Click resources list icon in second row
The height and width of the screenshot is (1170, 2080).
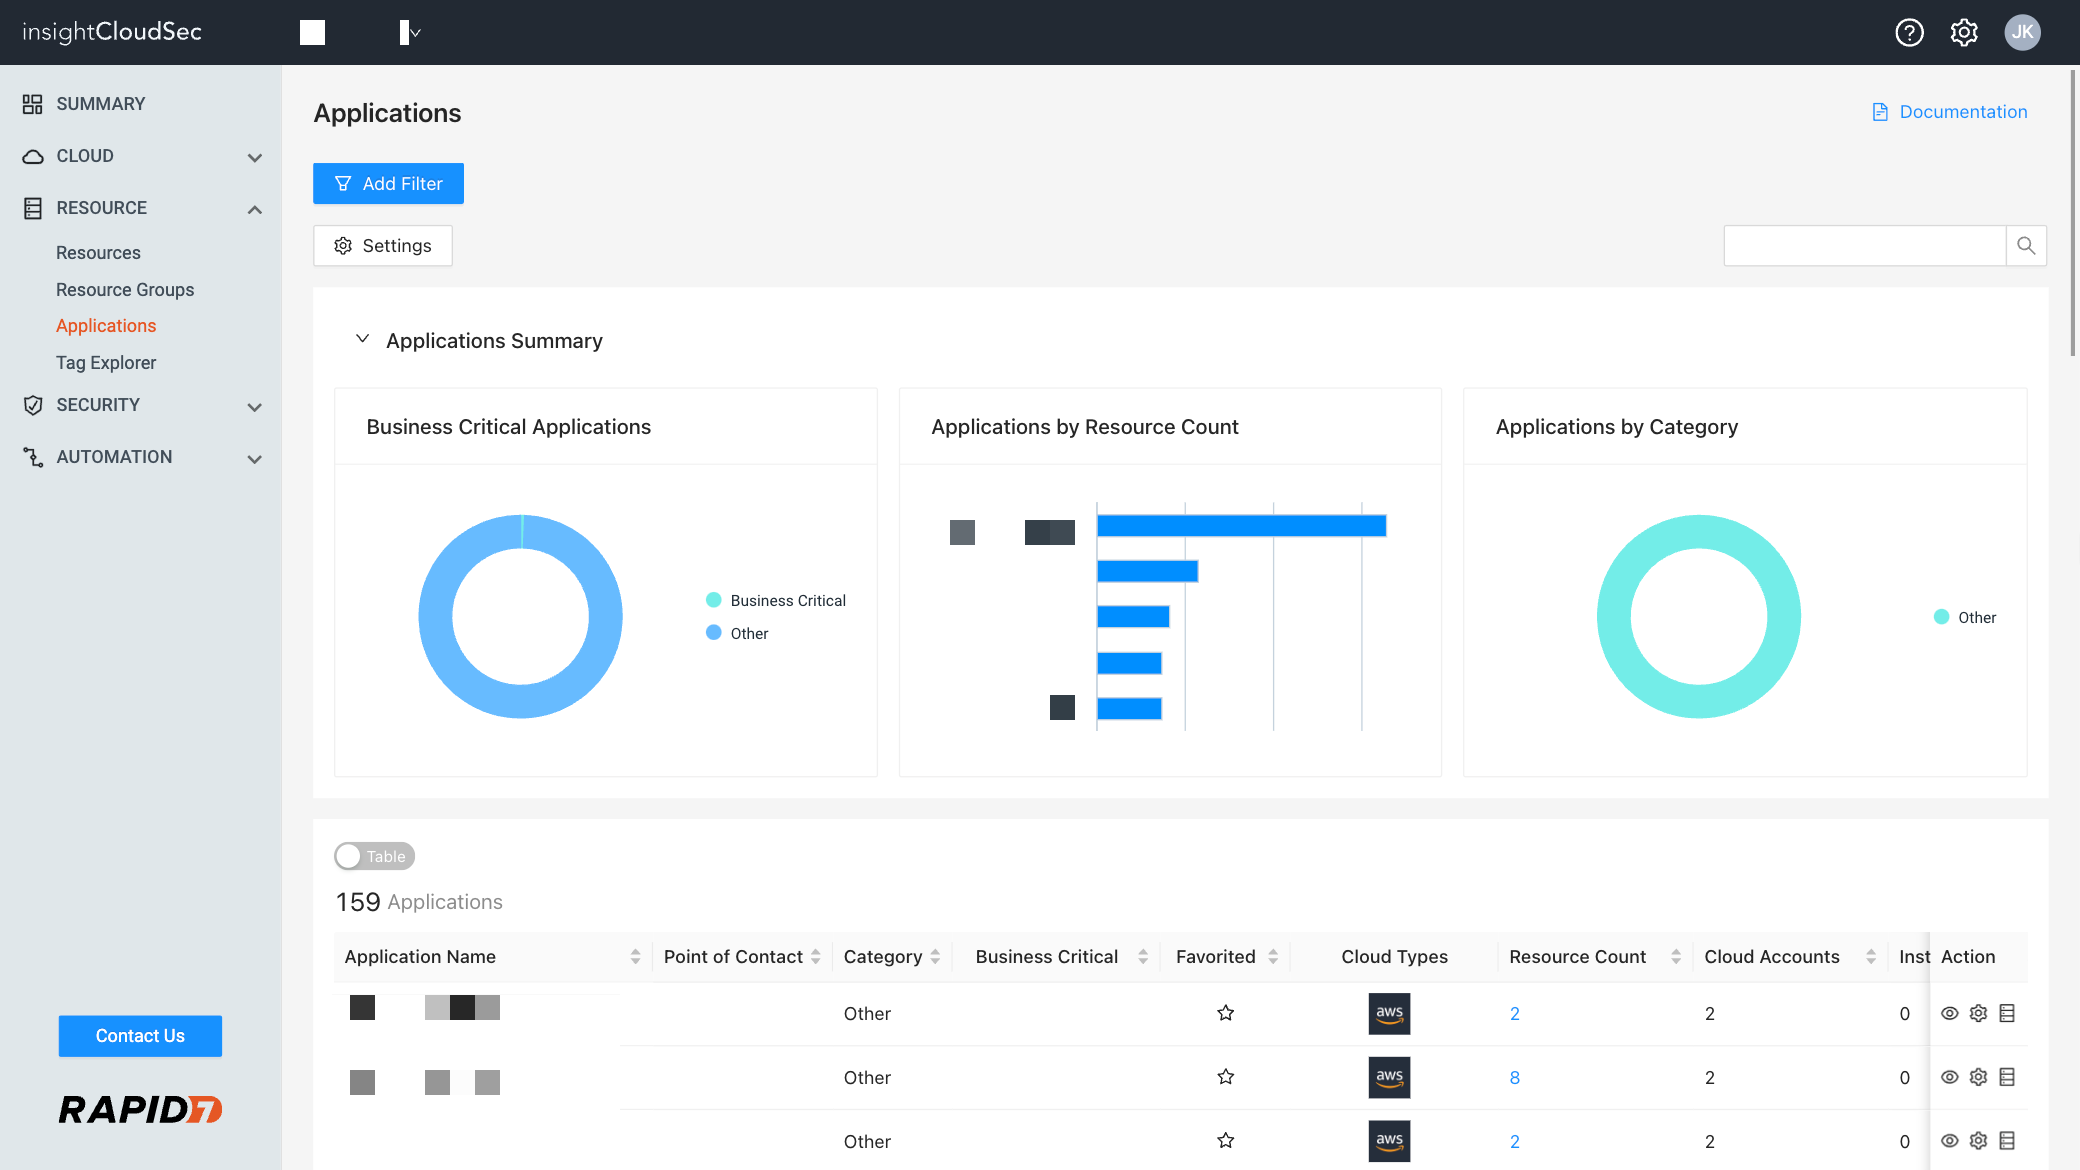pos(2007,1077)
